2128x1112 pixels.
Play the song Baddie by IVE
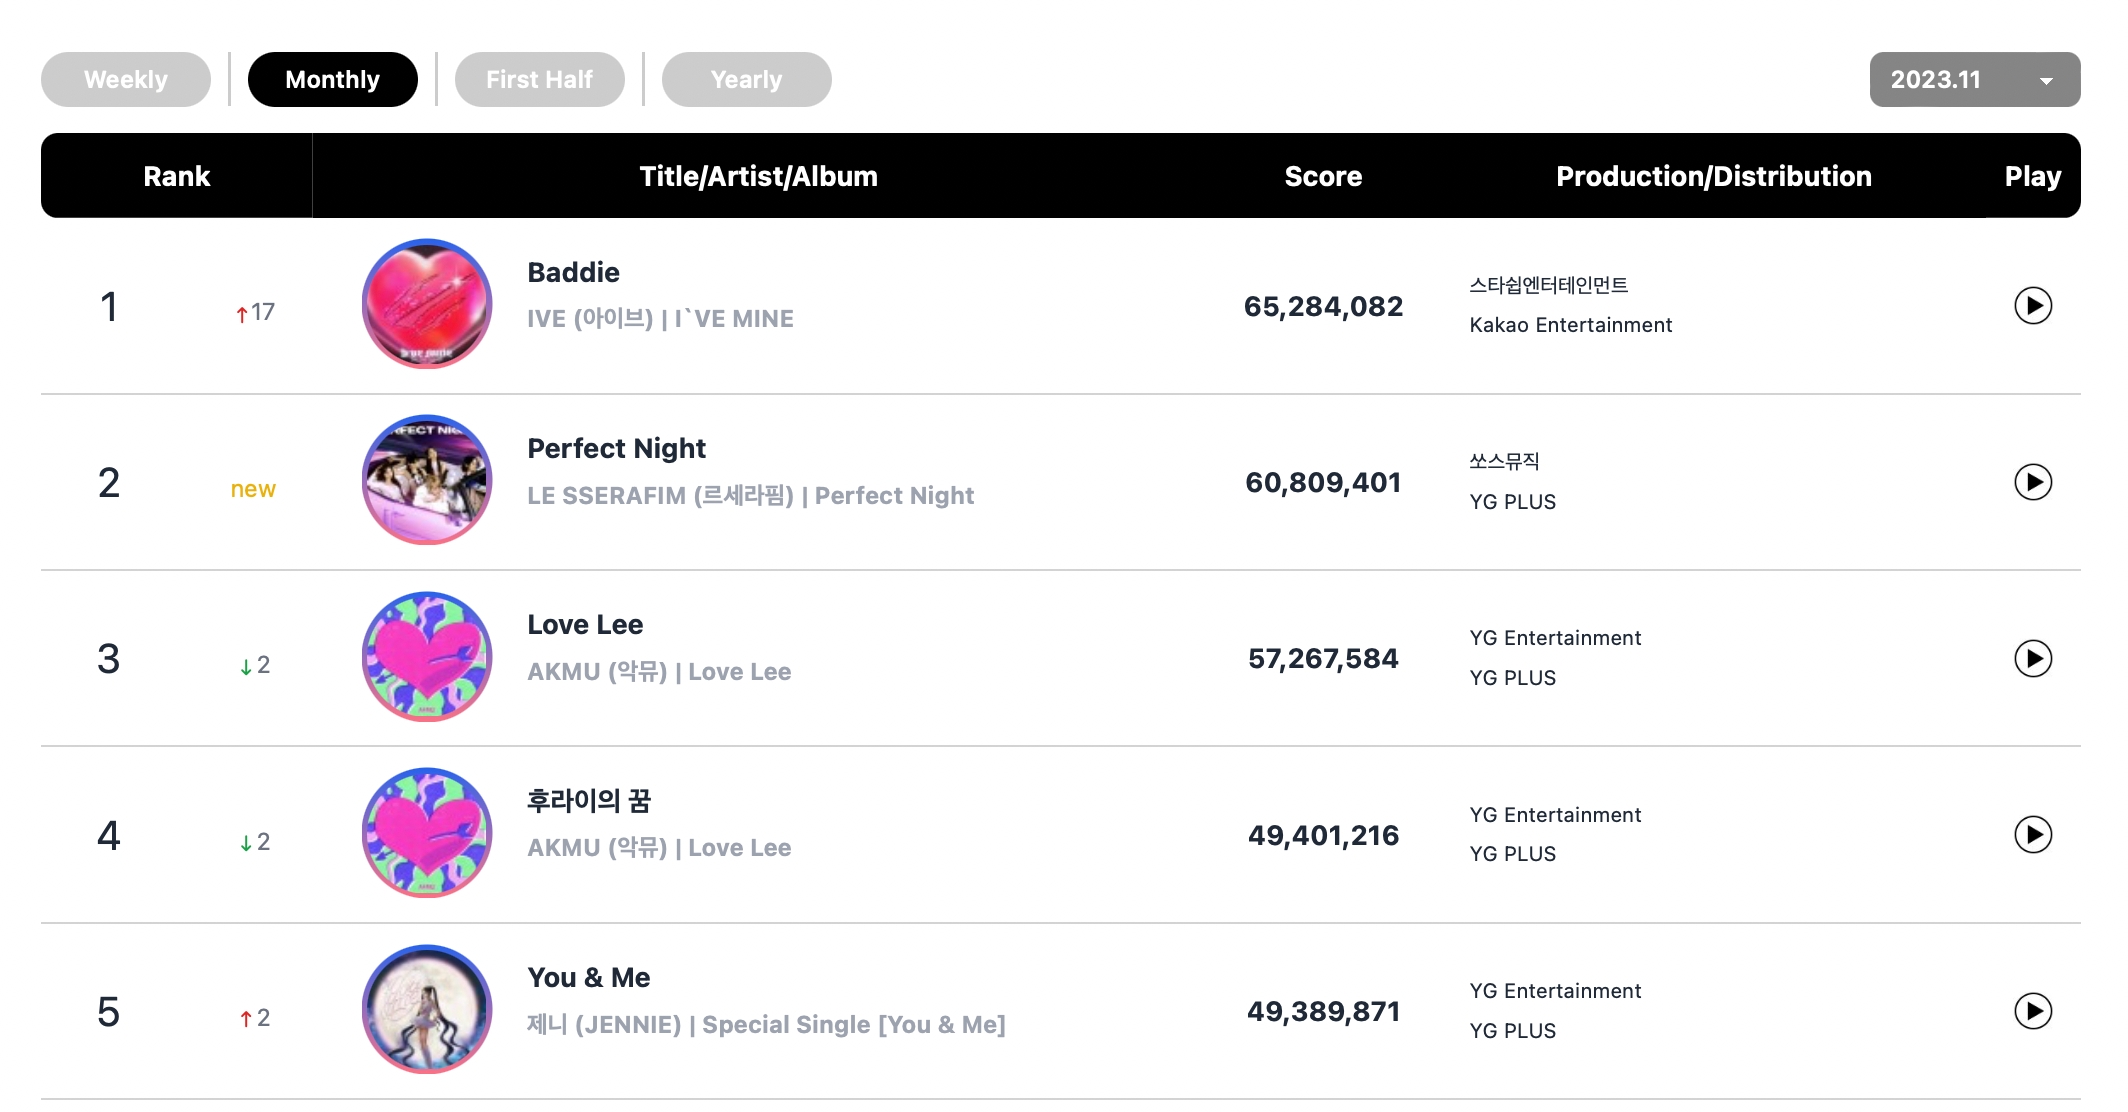pyautogui.click(x=2032, y=306)
